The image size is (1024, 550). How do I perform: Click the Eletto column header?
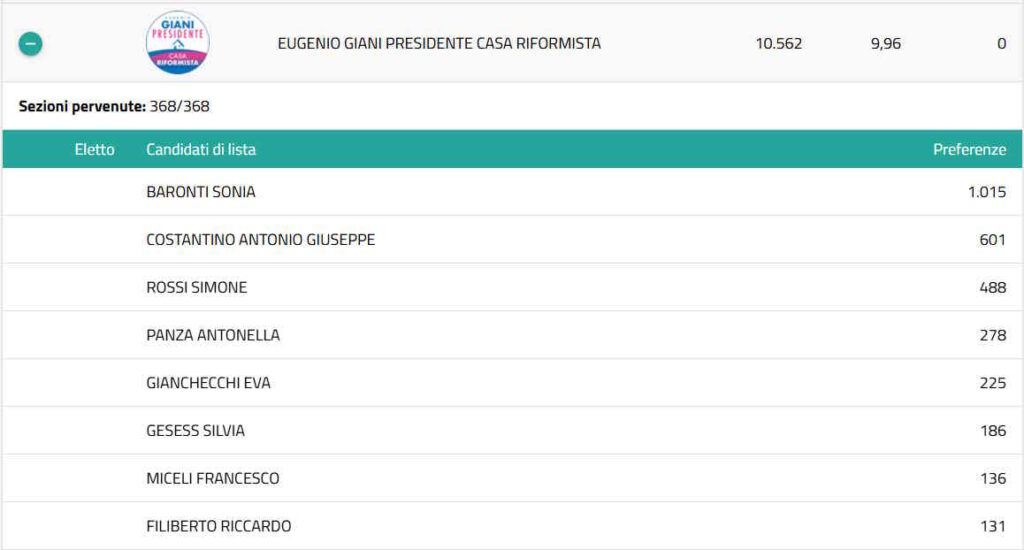pos(94,150)
